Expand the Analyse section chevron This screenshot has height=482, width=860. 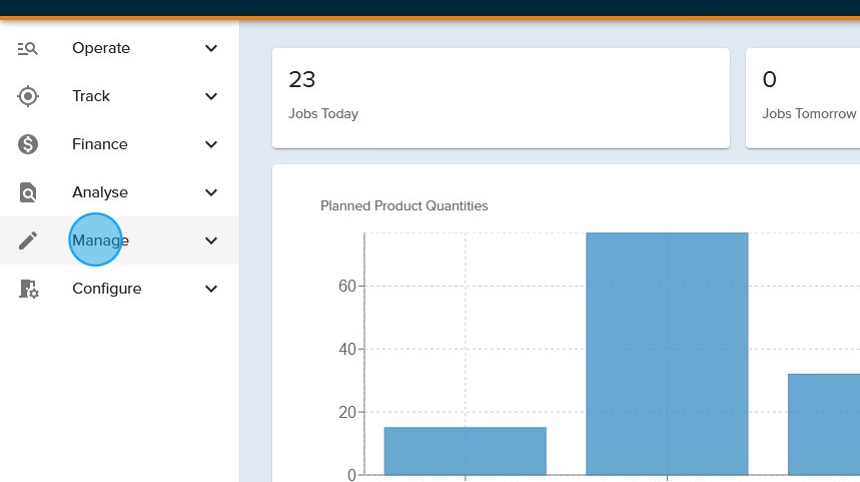[211, 192]
